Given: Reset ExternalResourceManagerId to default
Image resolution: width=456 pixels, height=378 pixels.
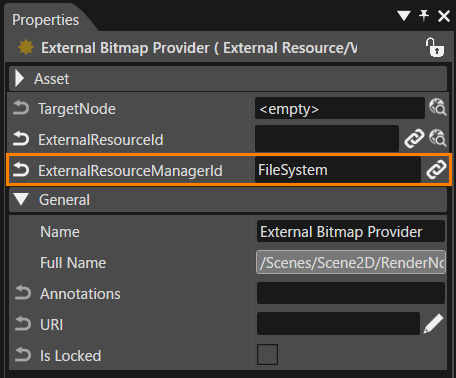Looking at the screenshot, I should click(21, 170).
